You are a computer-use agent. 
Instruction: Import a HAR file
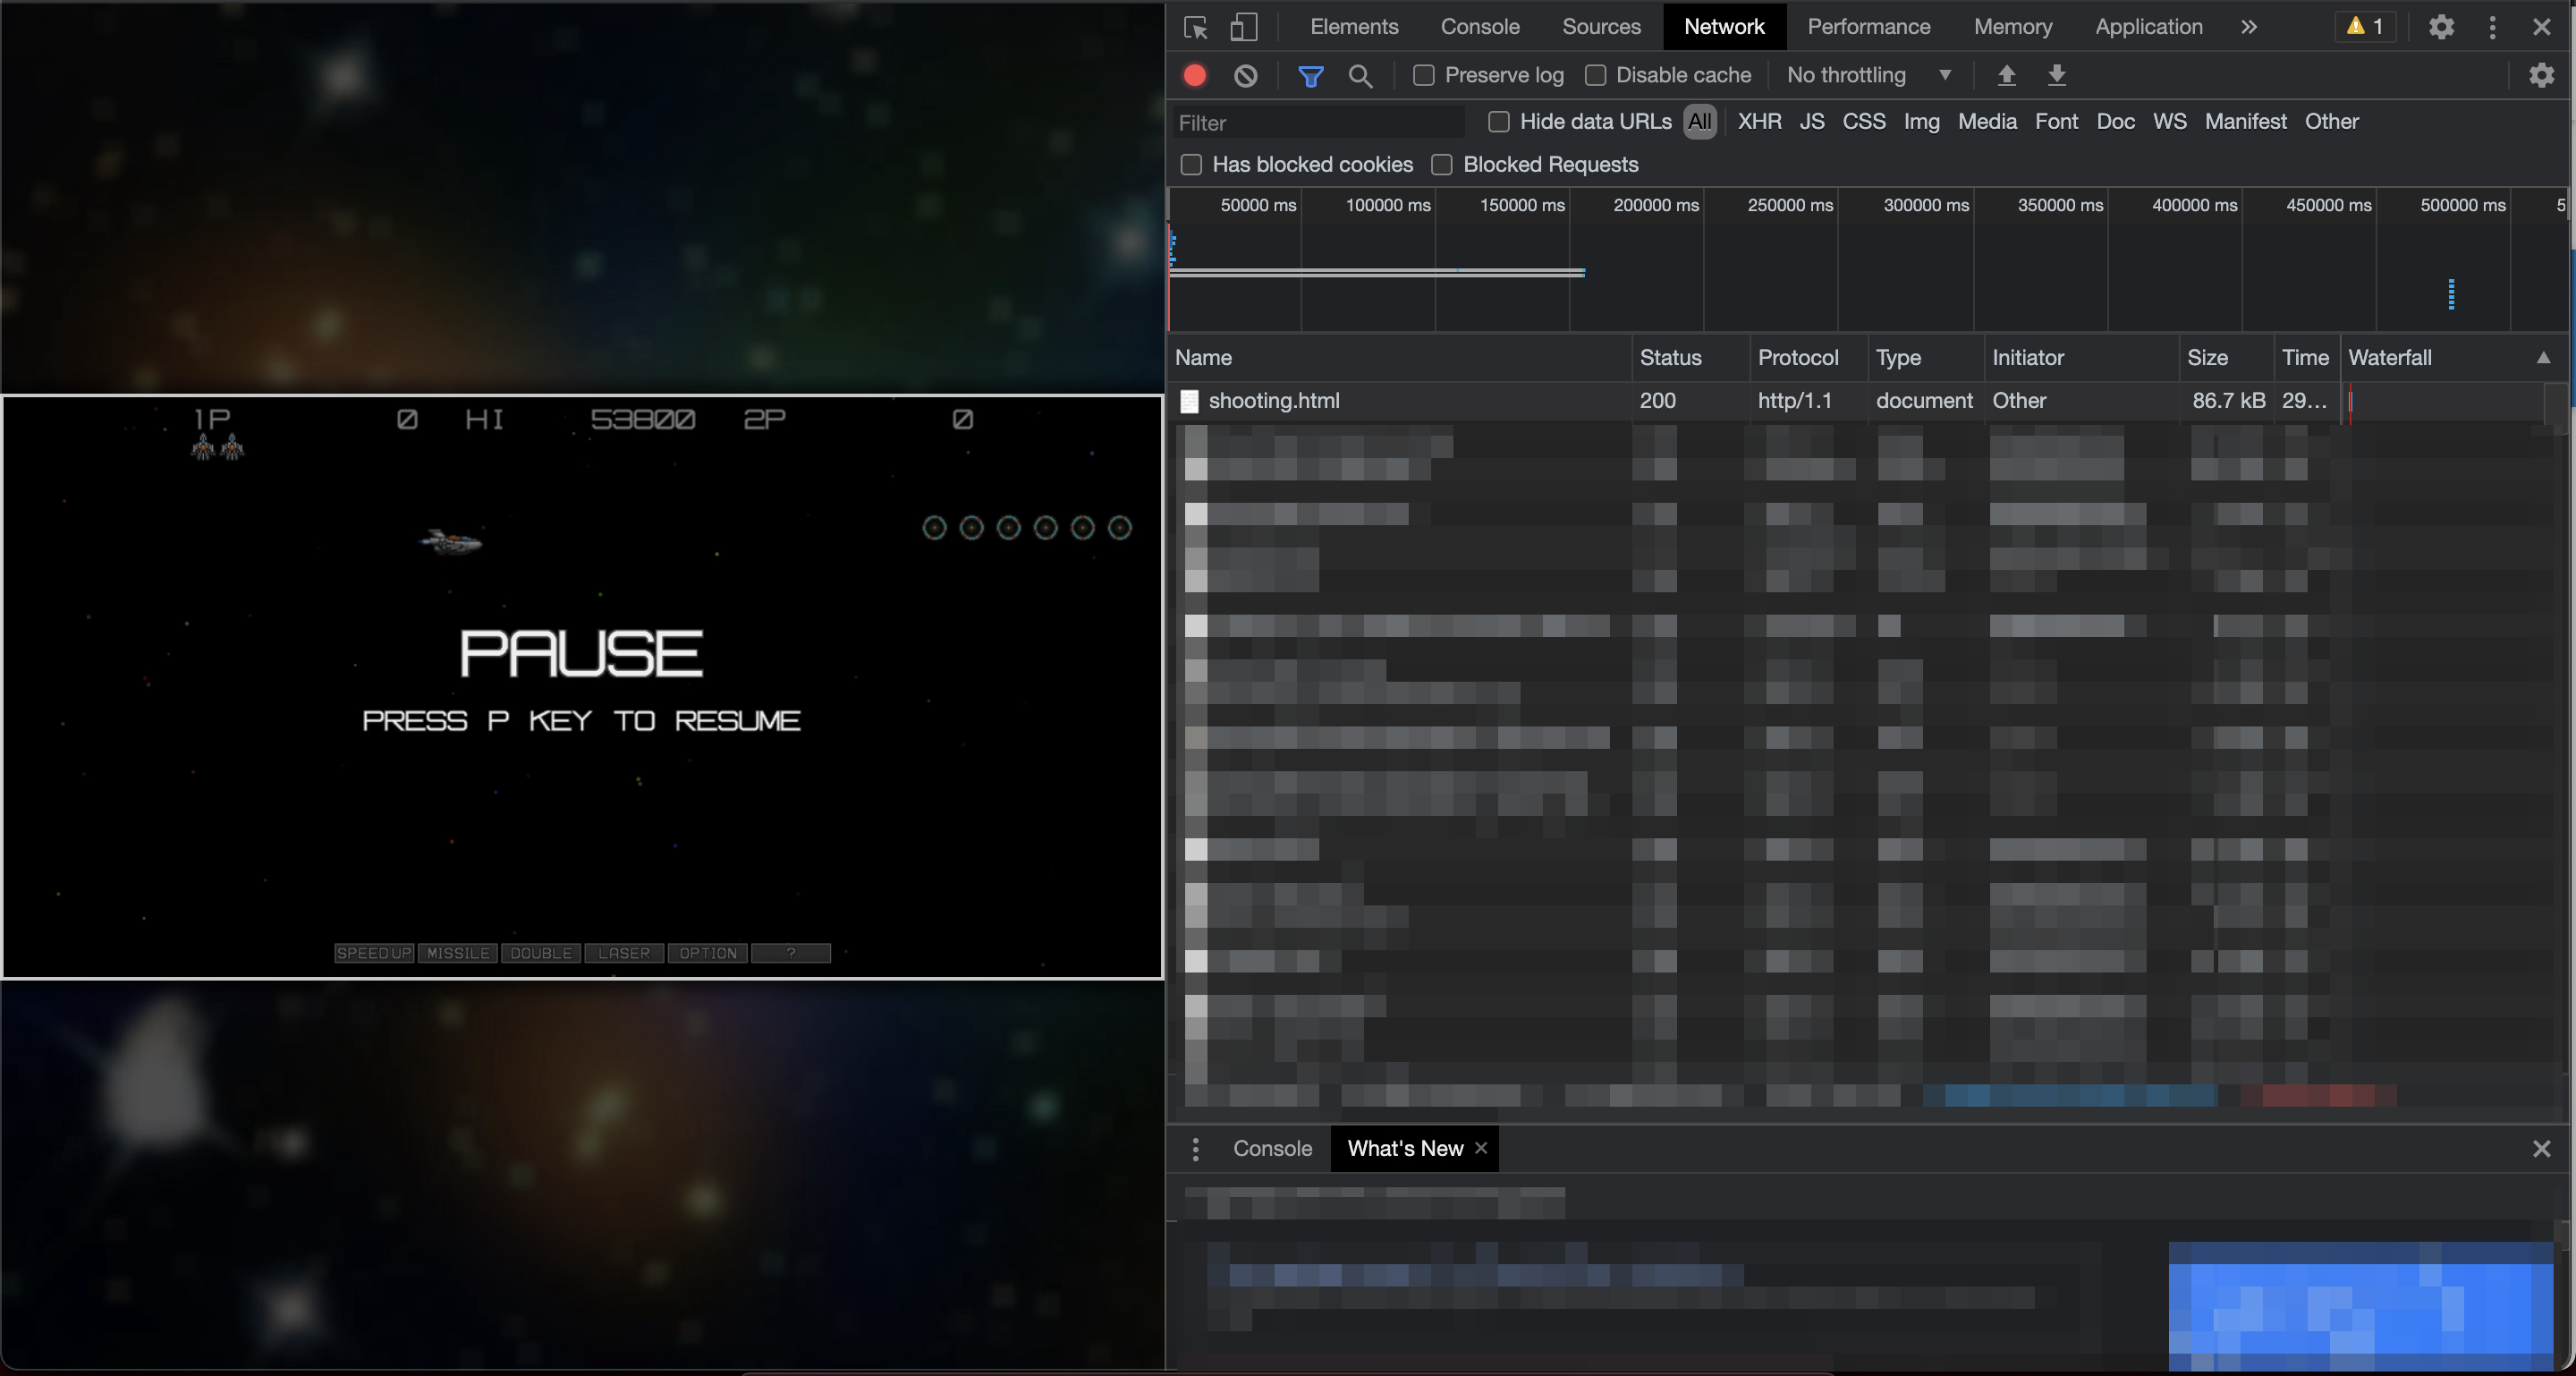2006,75
